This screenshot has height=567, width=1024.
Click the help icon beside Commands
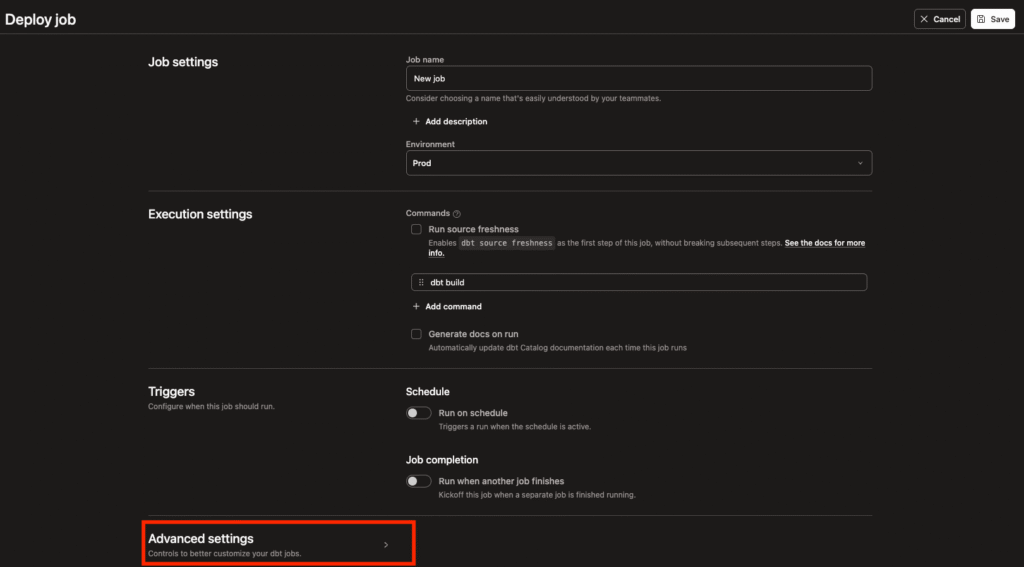[x=457, y=214]
